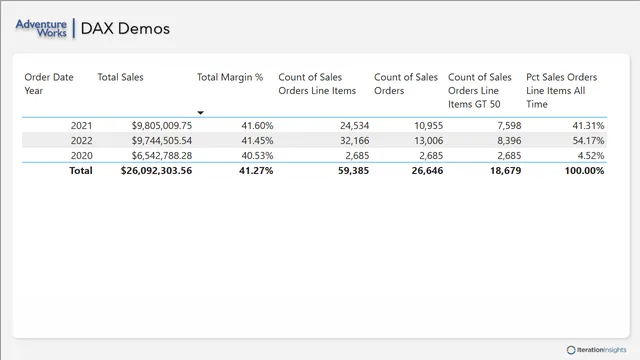Viewport: 640px width, 360px height.
Task: Click the 32,166 line items value
Action: point(354,140)
